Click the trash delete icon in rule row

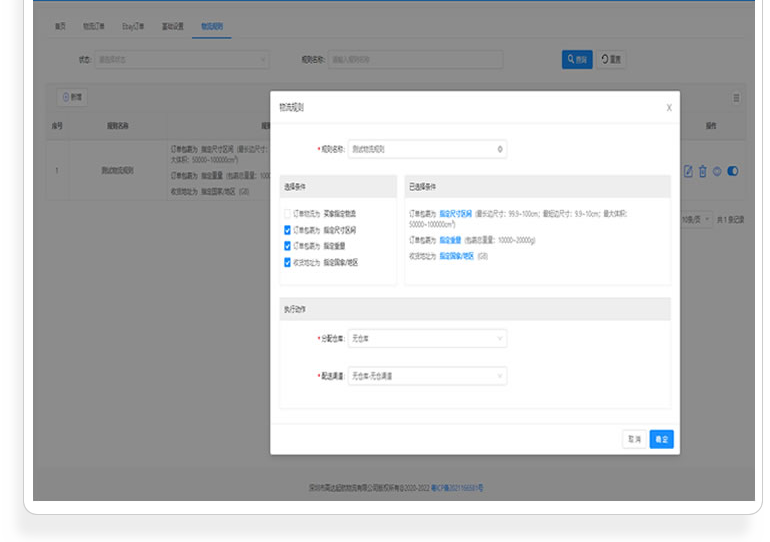(x=703, y=171)
